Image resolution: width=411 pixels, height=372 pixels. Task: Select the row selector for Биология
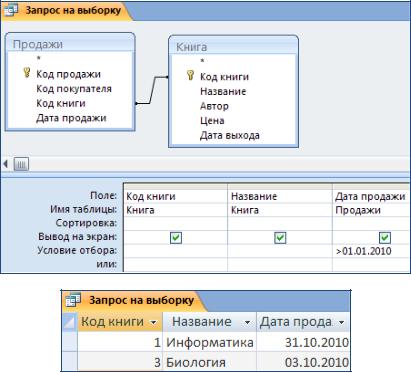[x=70, y=362]
